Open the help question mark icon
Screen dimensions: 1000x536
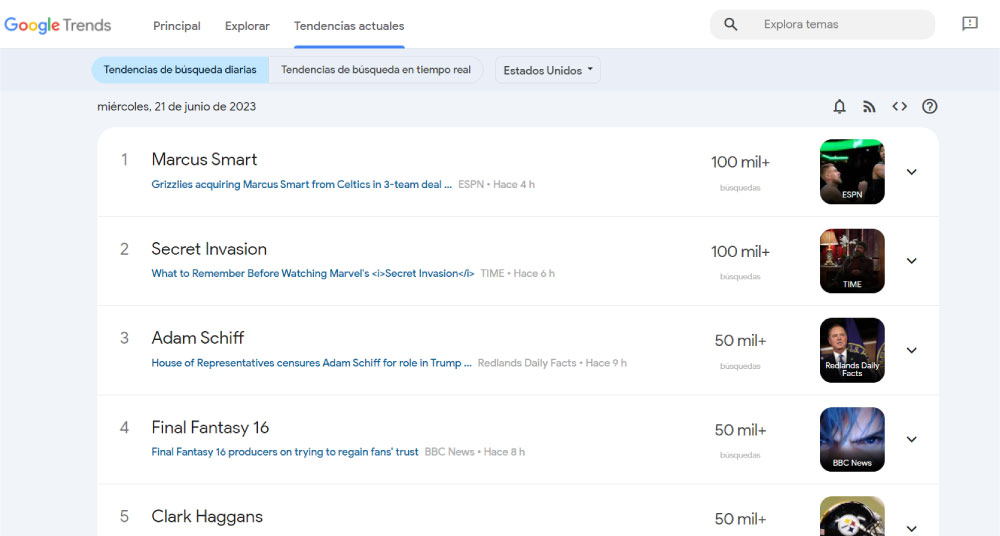tap(929, 107)
